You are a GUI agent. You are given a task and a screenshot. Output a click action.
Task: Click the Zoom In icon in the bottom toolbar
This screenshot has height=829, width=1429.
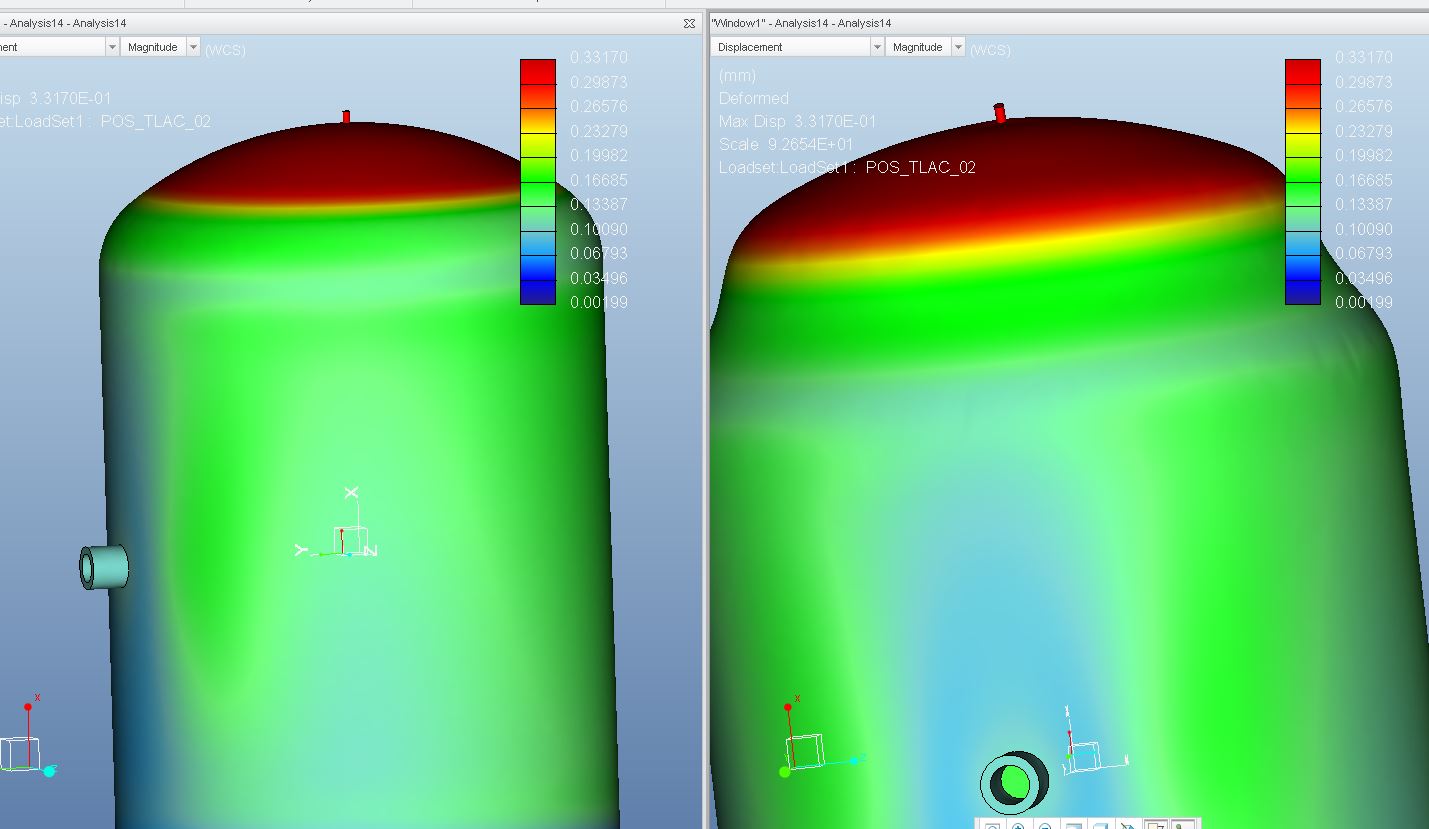click(1019, 825)
